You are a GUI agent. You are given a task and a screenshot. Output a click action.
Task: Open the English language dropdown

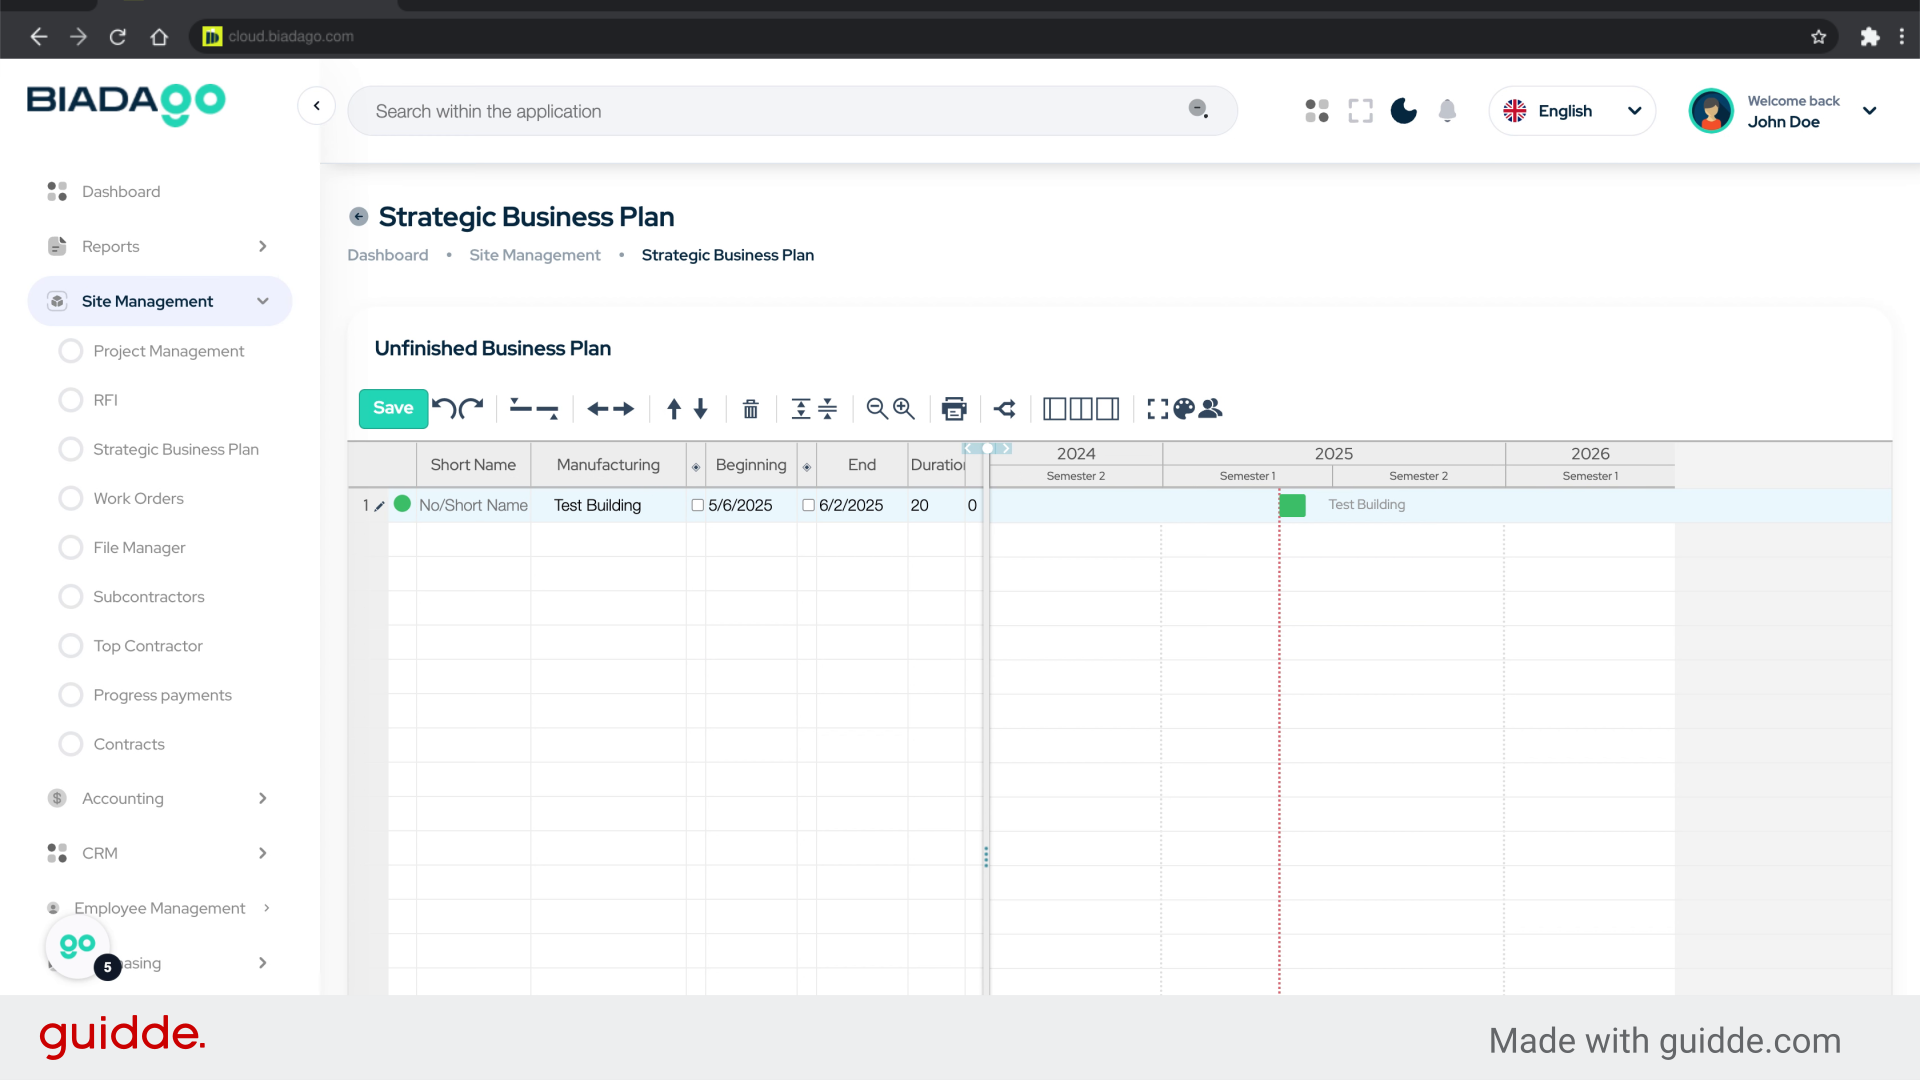click(x=1571, y=111)
